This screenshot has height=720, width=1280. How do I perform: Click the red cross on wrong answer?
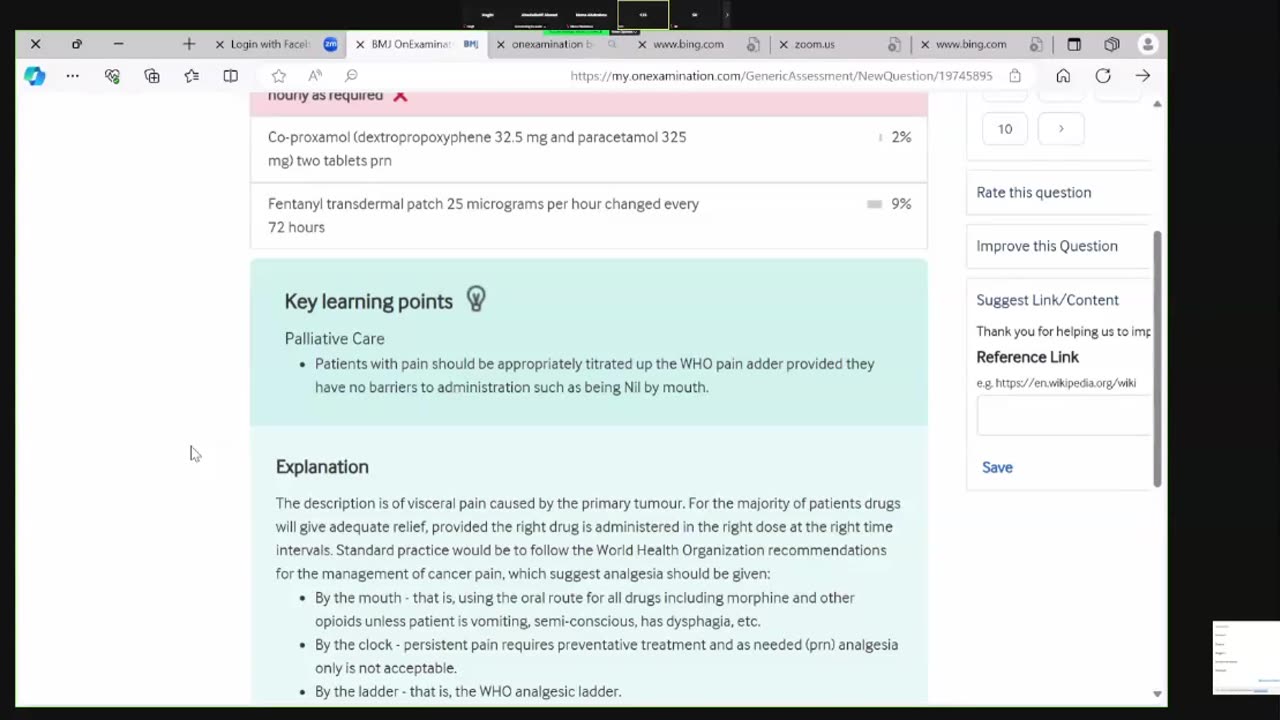400,96
